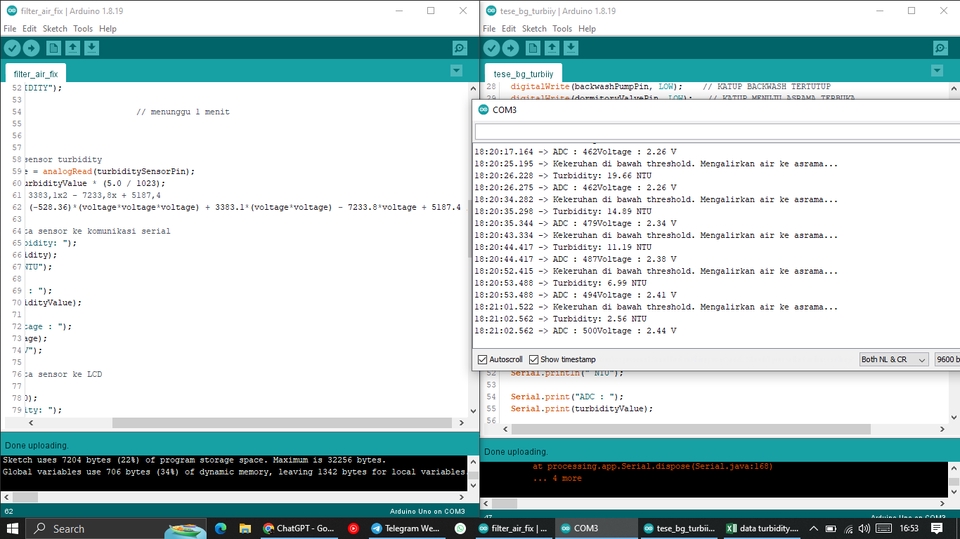Viewport: 960px width, 539px height.
Task: Toggle the Show timestamp checkbox
Action: 534,360
